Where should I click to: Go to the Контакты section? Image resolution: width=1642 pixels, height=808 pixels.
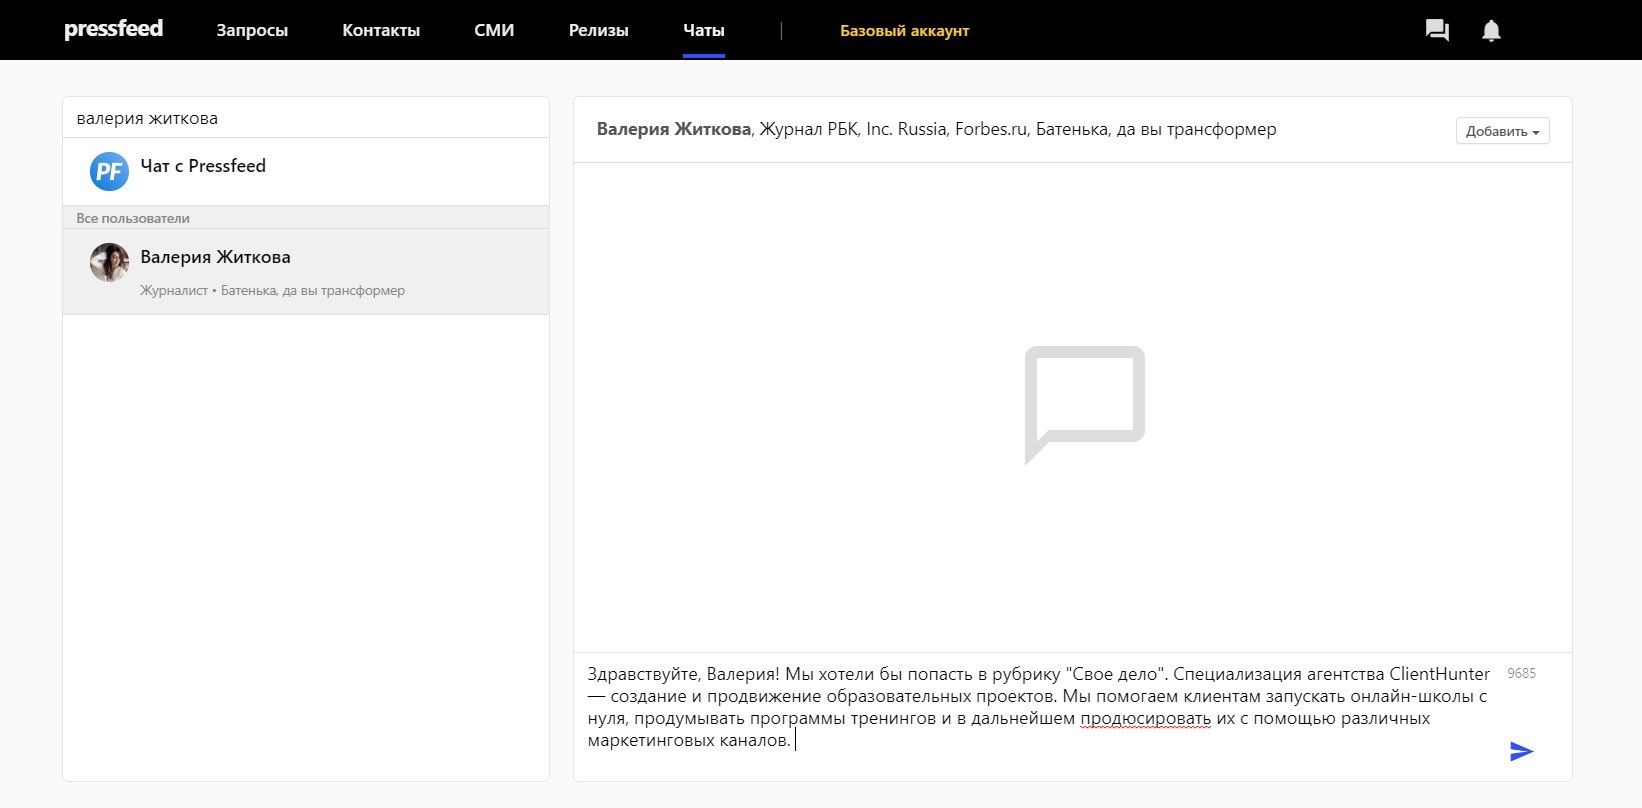tap(381, 31)
